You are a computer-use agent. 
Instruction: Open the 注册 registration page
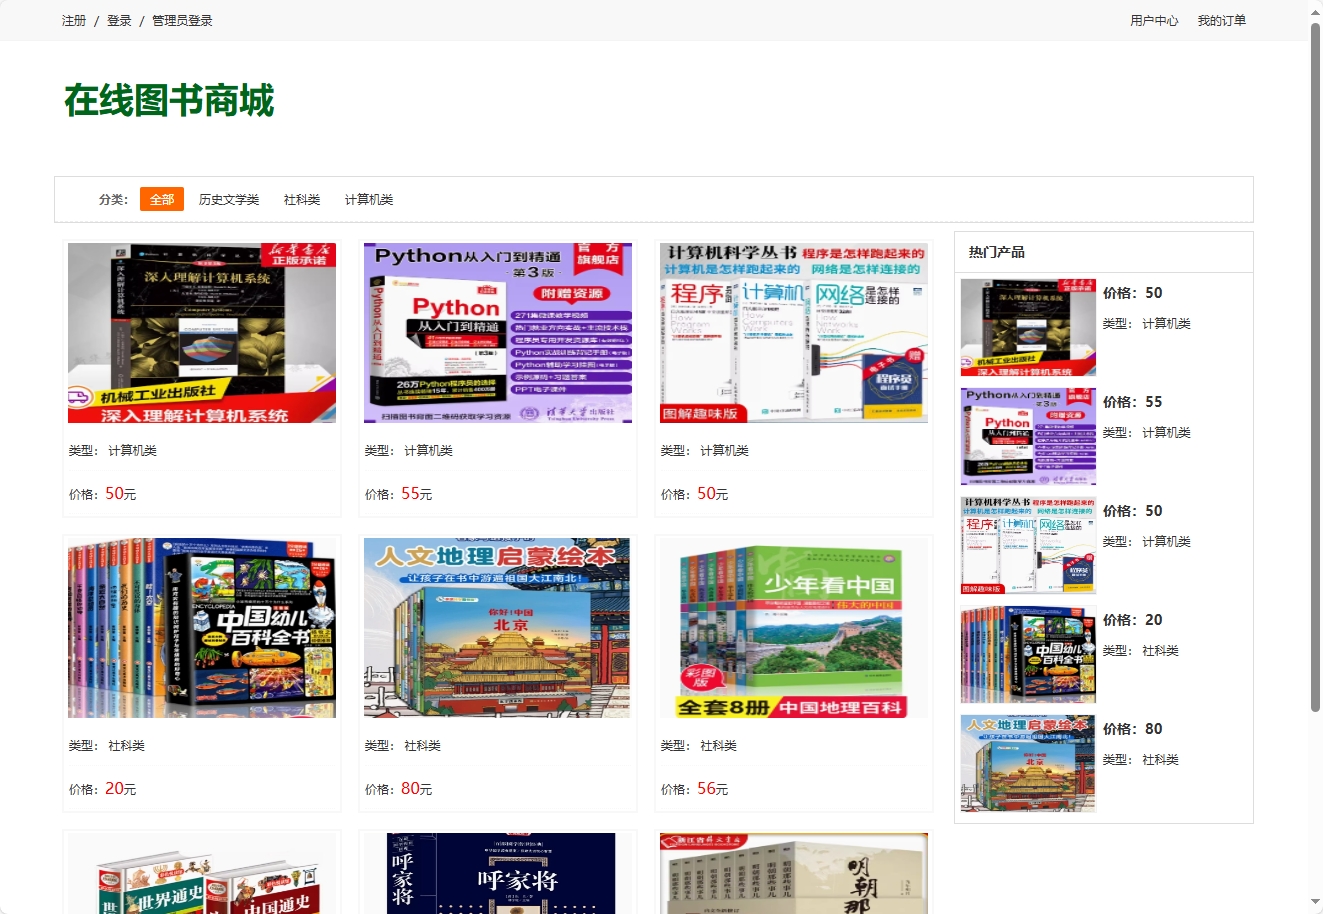[73, 20]
